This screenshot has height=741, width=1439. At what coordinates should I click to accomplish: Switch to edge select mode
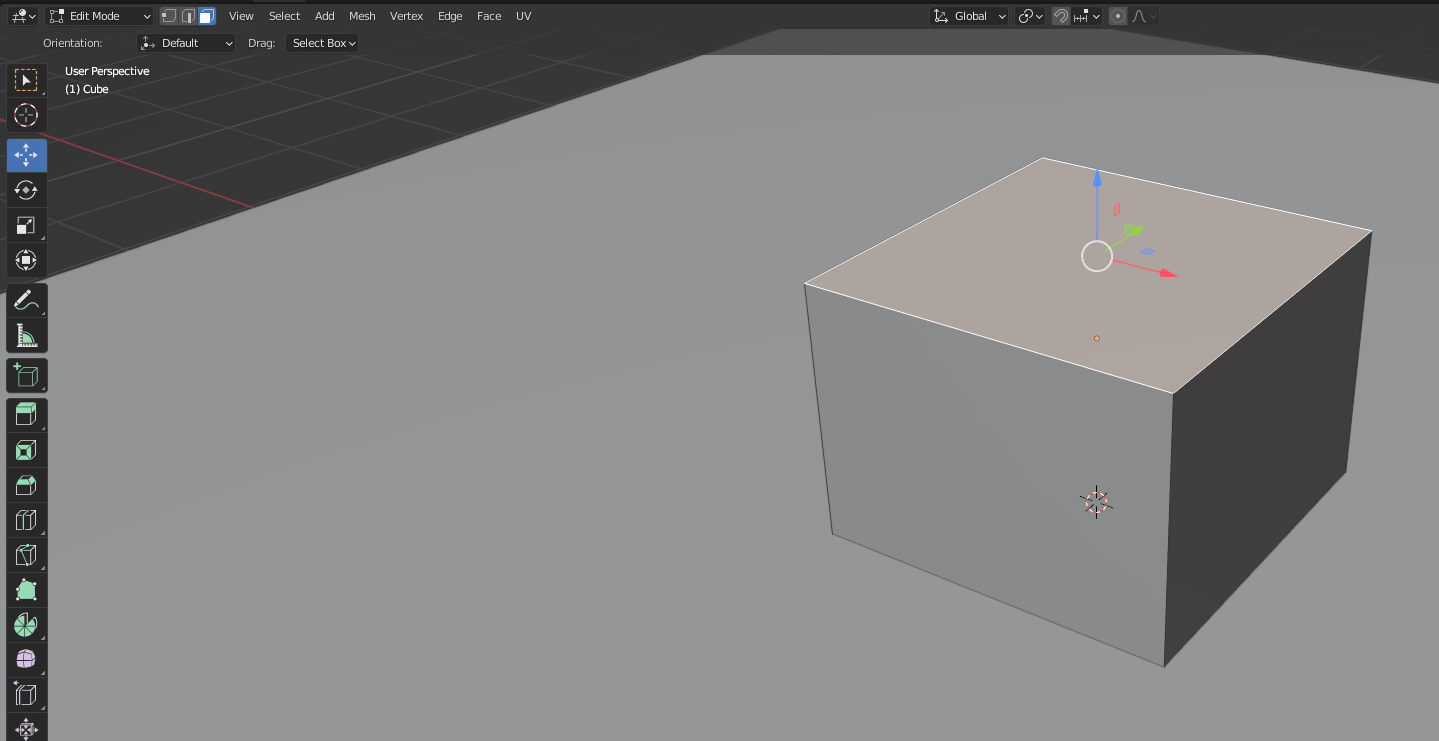188,16
